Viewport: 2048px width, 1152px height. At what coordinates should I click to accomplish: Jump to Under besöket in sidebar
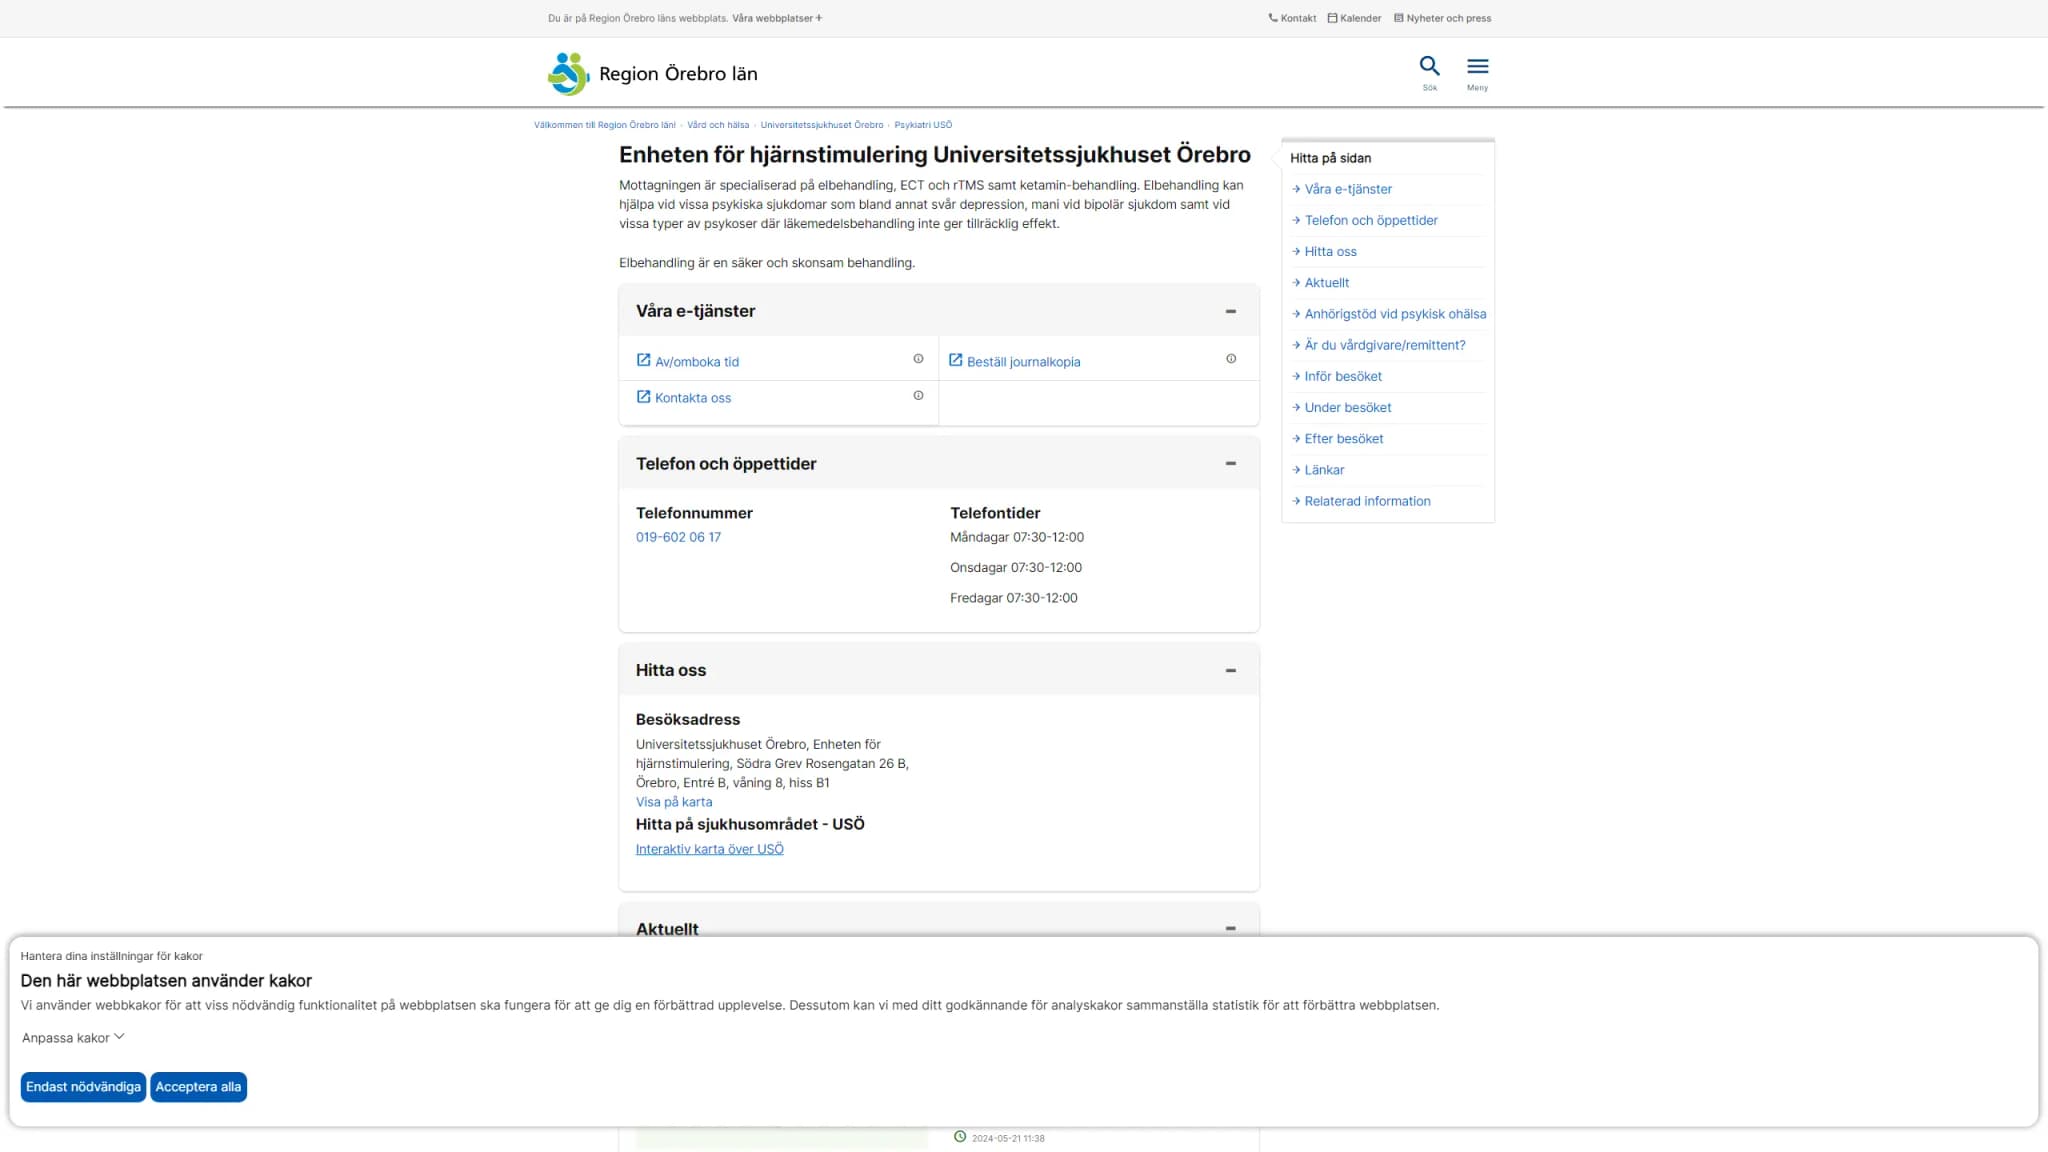pyautogui.click(x=1348, y=408)
